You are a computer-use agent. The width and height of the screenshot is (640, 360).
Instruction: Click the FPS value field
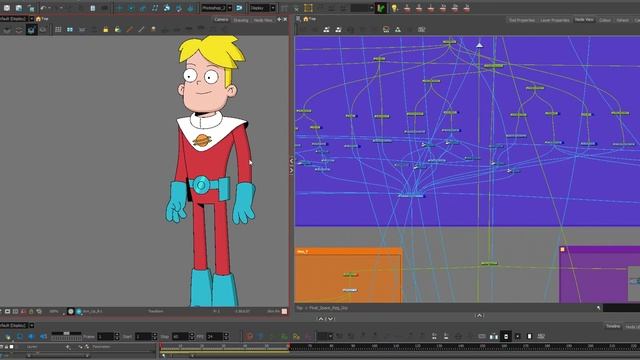pyautogui.click(x=215, y=336)
